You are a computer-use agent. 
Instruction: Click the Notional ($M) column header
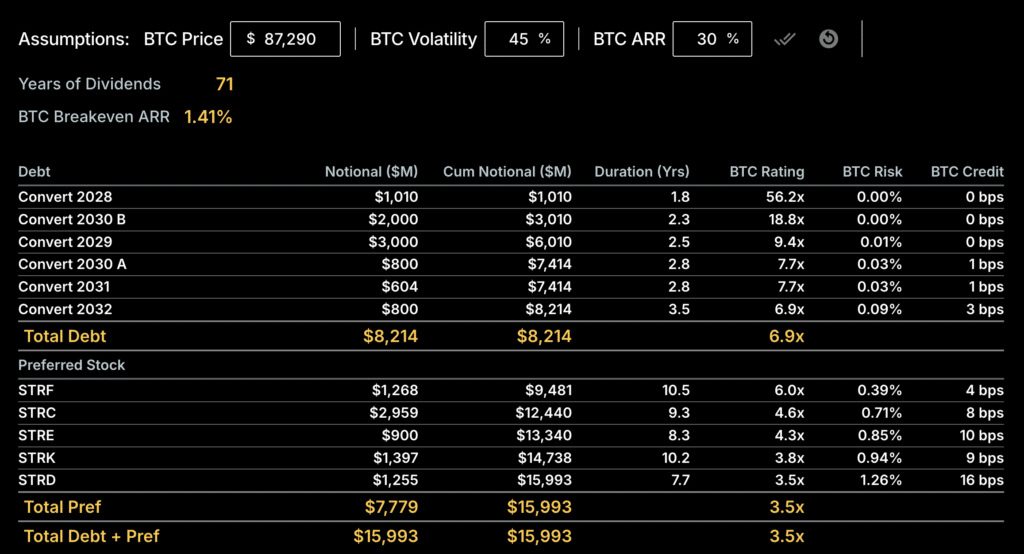pyautogui.click(x=371, y=172)
